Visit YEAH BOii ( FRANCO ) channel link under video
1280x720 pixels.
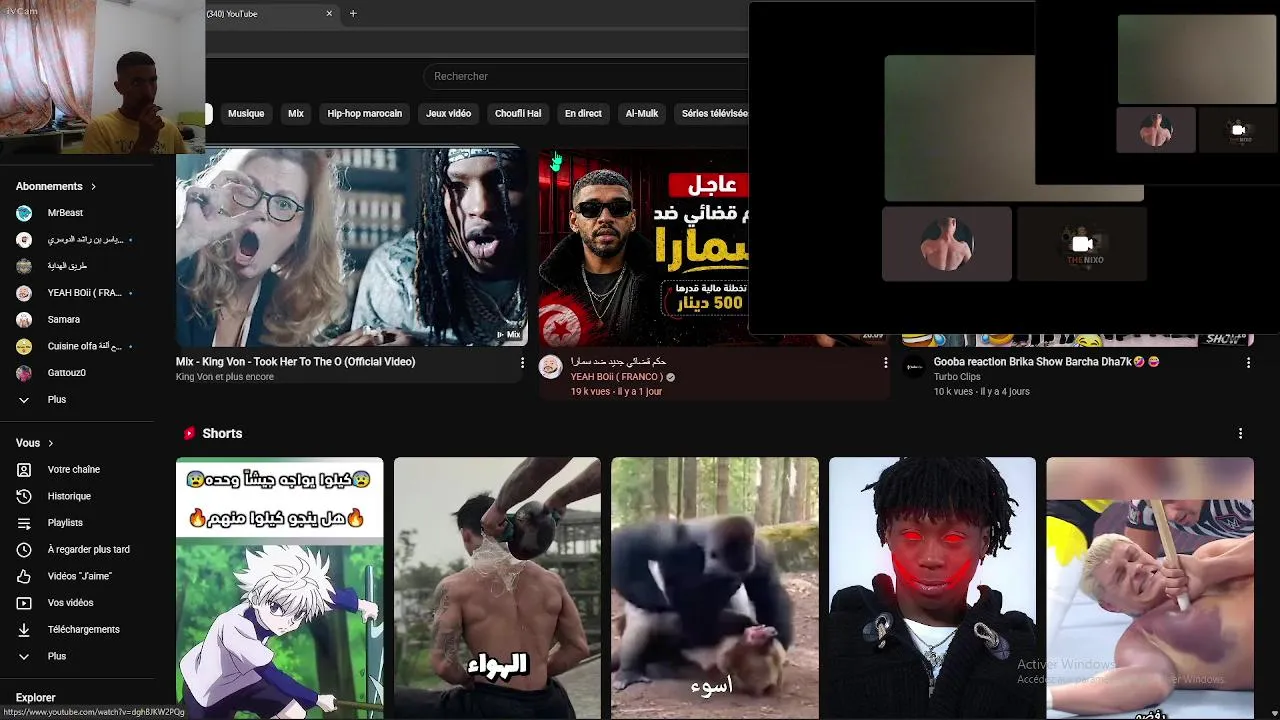click(x=617, y=377)
